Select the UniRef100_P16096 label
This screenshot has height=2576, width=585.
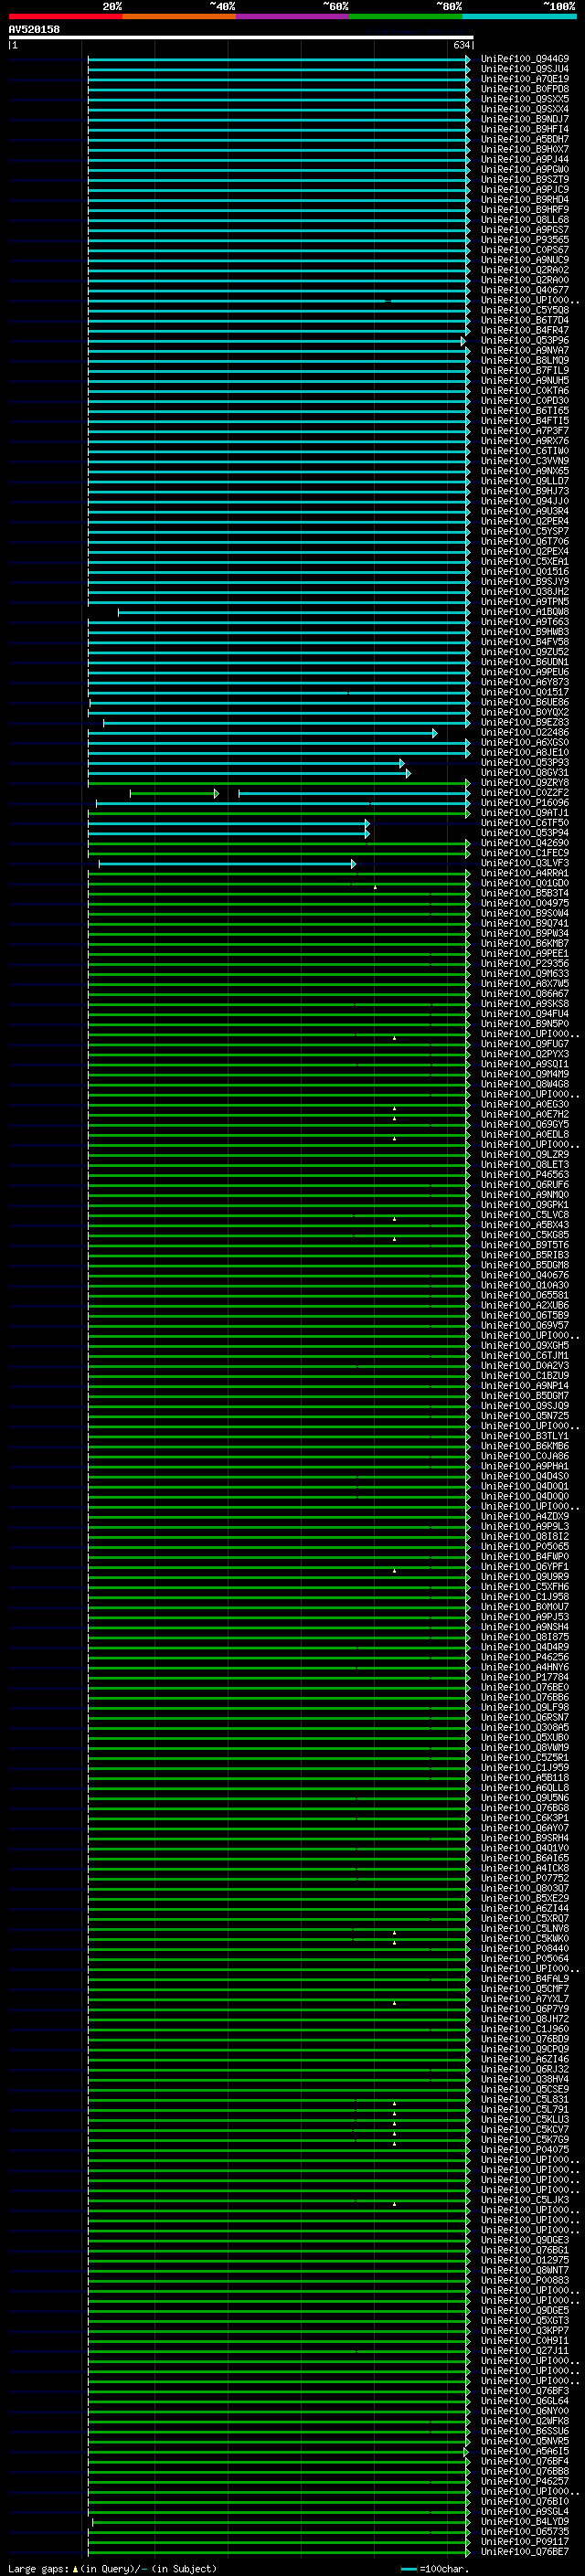click(x=525, y=803)
